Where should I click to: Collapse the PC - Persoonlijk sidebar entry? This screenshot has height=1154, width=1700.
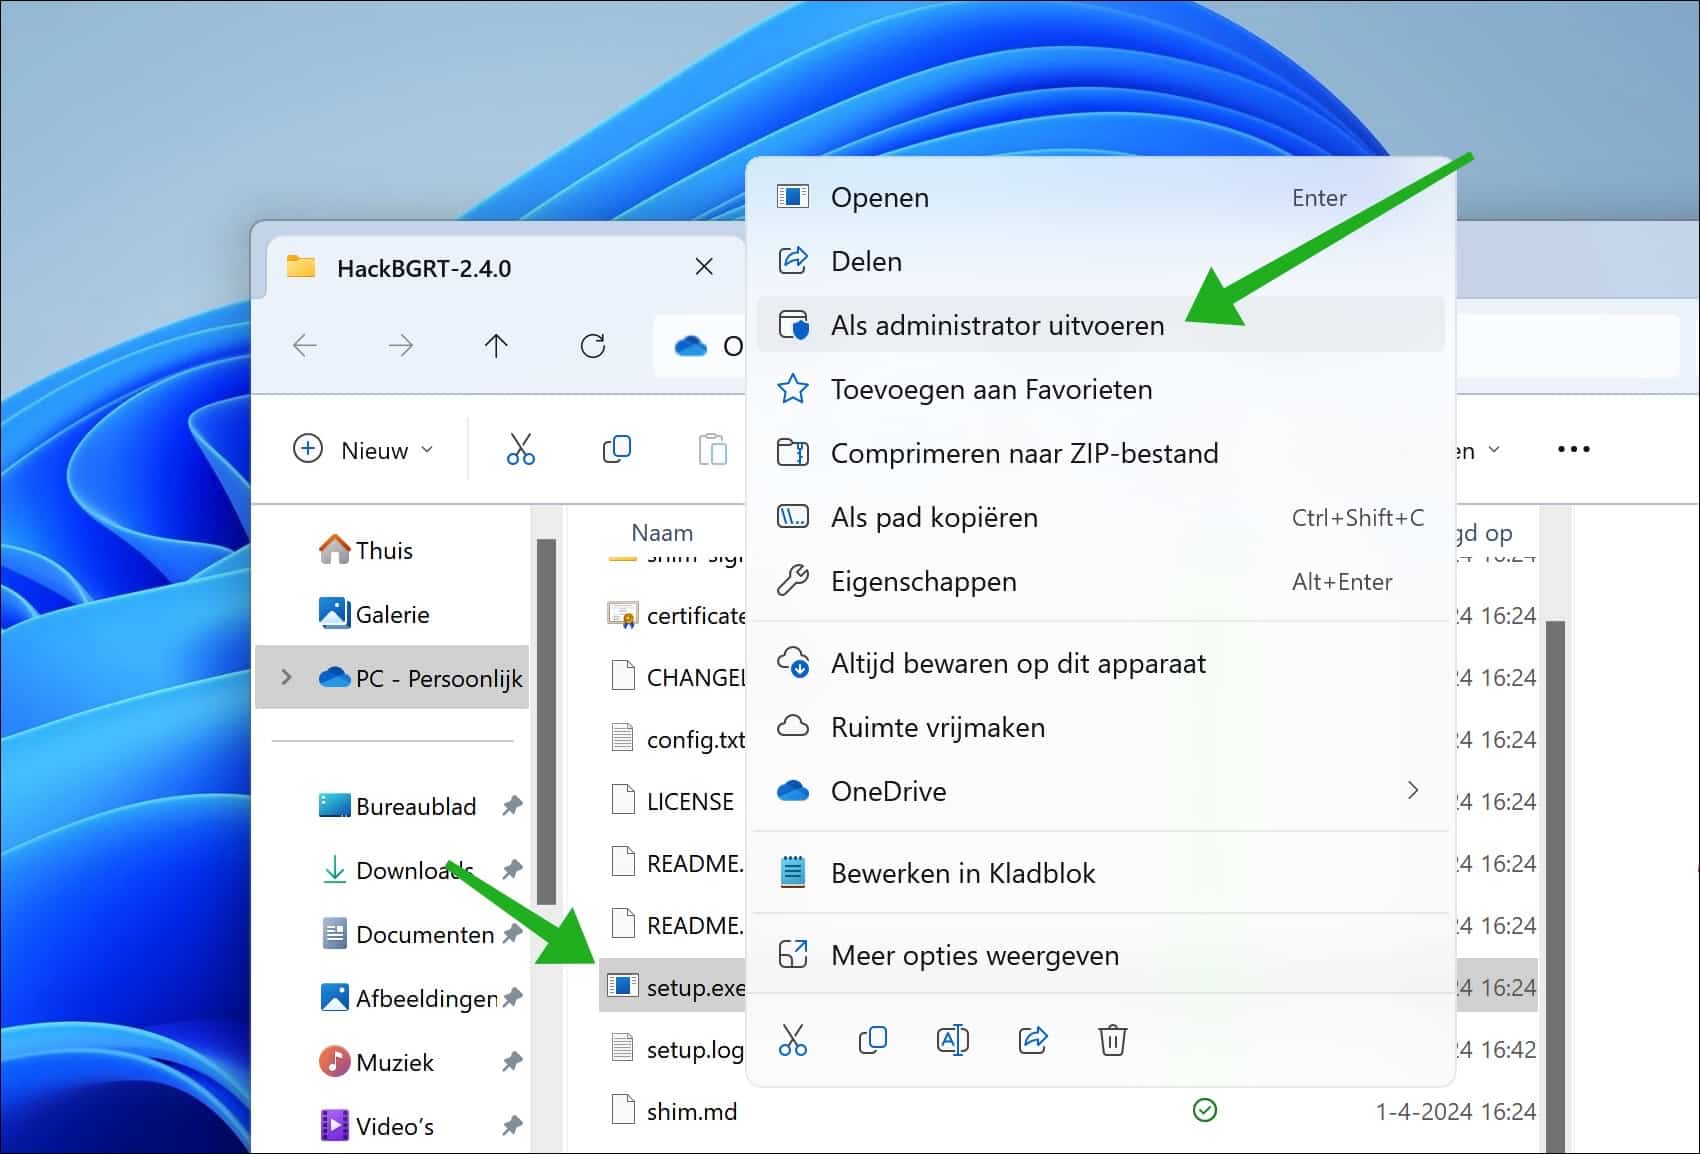click(x=286, y=677)
